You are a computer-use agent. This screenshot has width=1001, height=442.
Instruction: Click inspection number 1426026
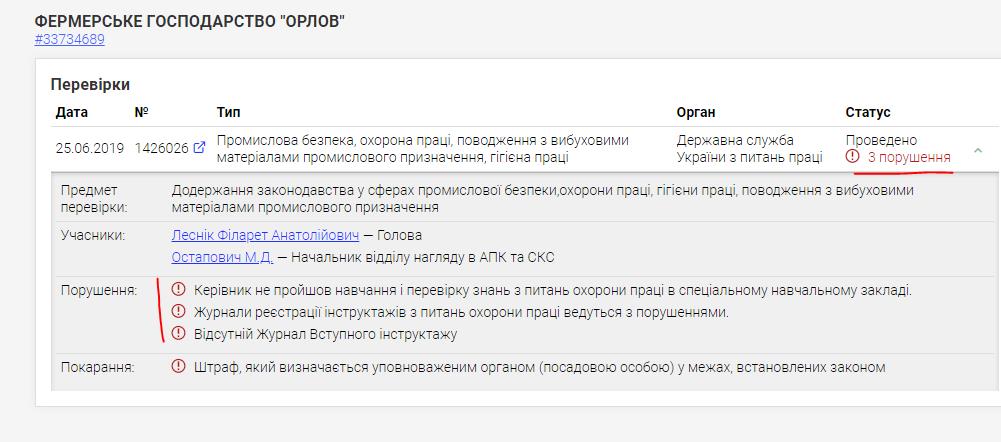click(x=161, y=148)
